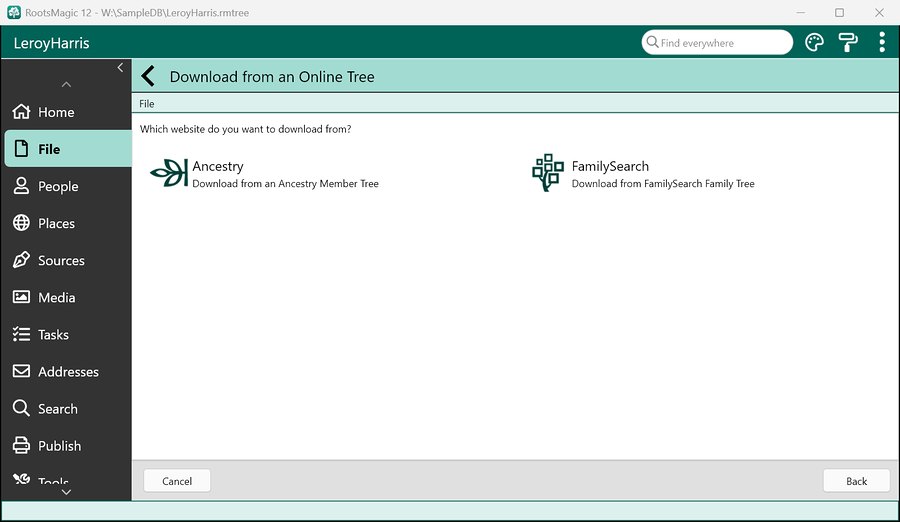
Task: Click 'Which website do you want' prompt text
Action: click(246, 129)
